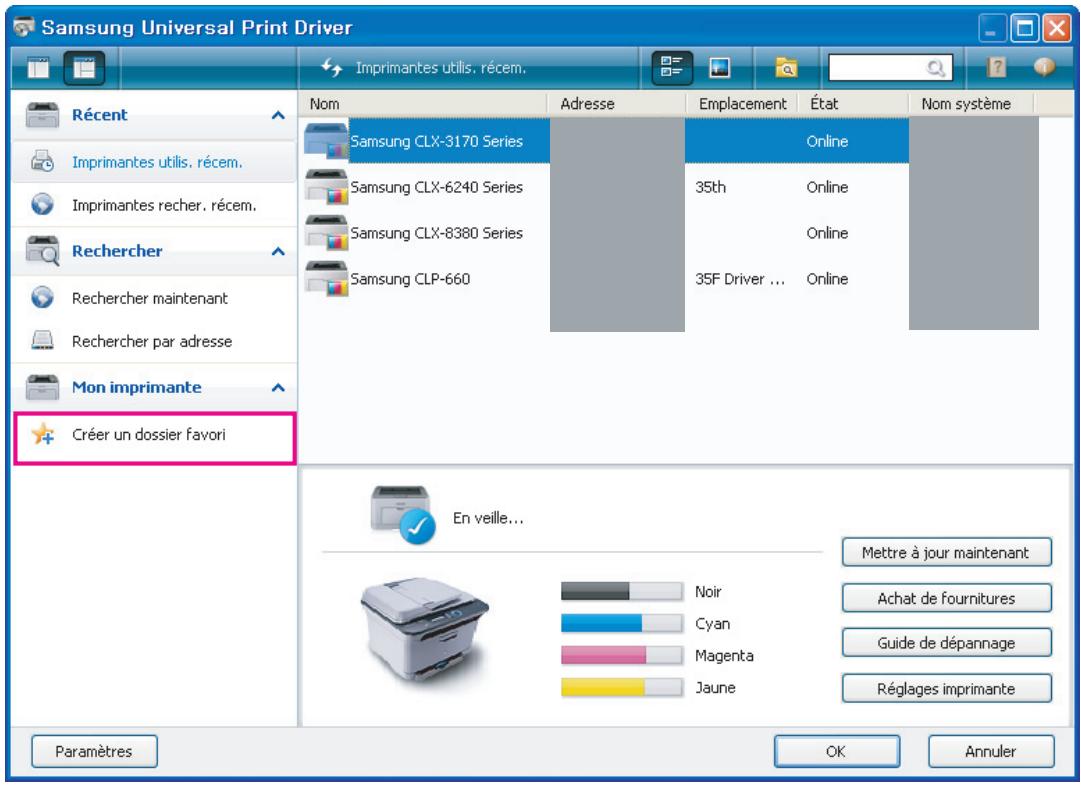Click Online status of CLX-8380 row
This screenshot has height=785, width=1081.
827,234
